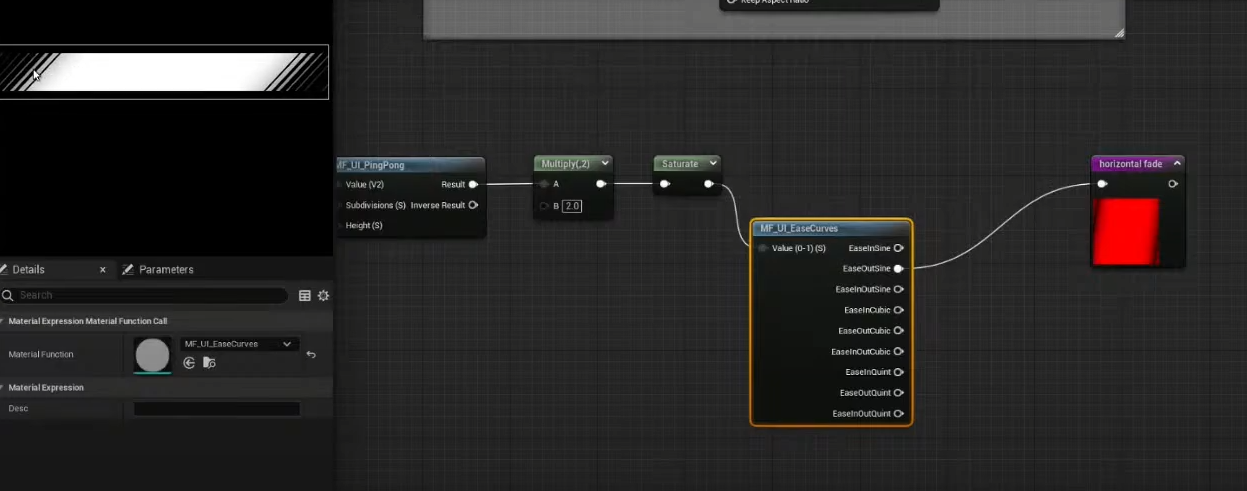
Task: Click the EaseInOutSine output pin
Action: 899,289
